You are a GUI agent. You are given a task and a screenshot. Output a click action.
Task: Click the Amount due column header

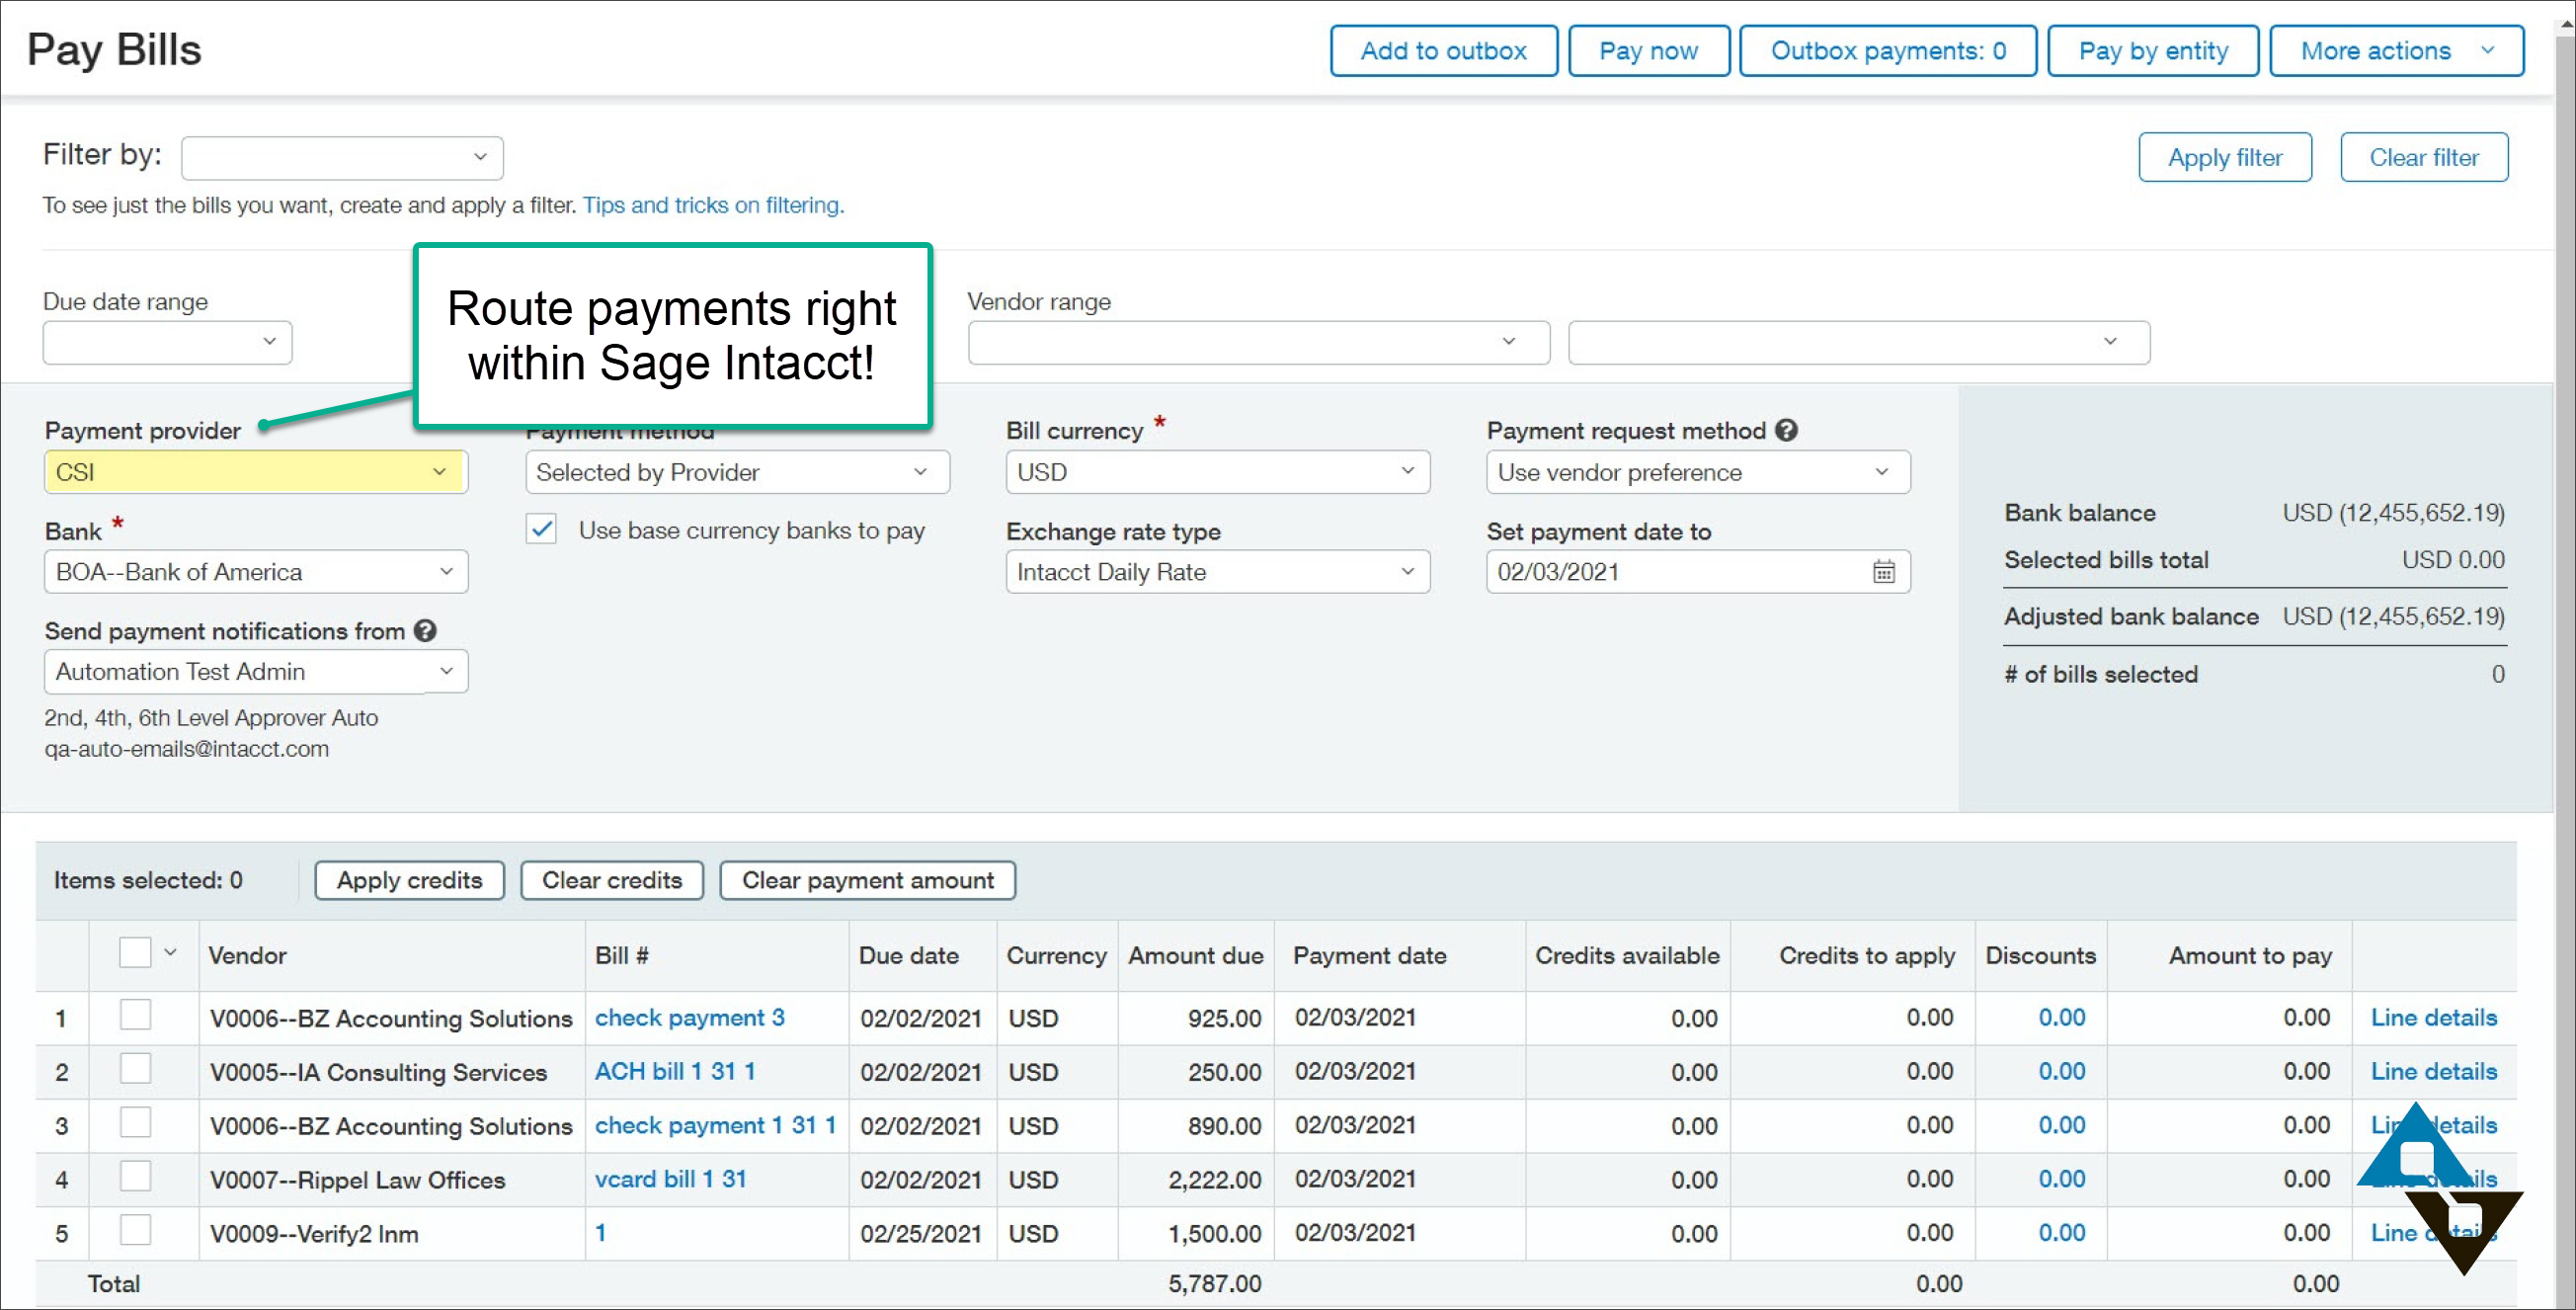1195,955
